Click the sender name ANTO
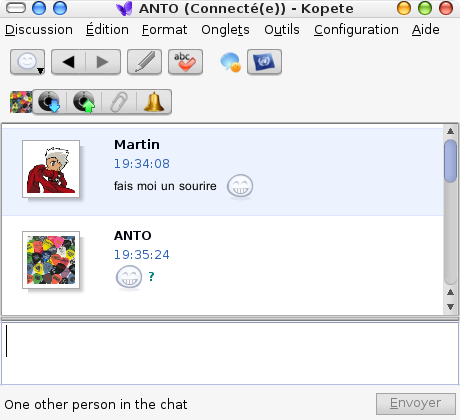 tap(133, 236)
